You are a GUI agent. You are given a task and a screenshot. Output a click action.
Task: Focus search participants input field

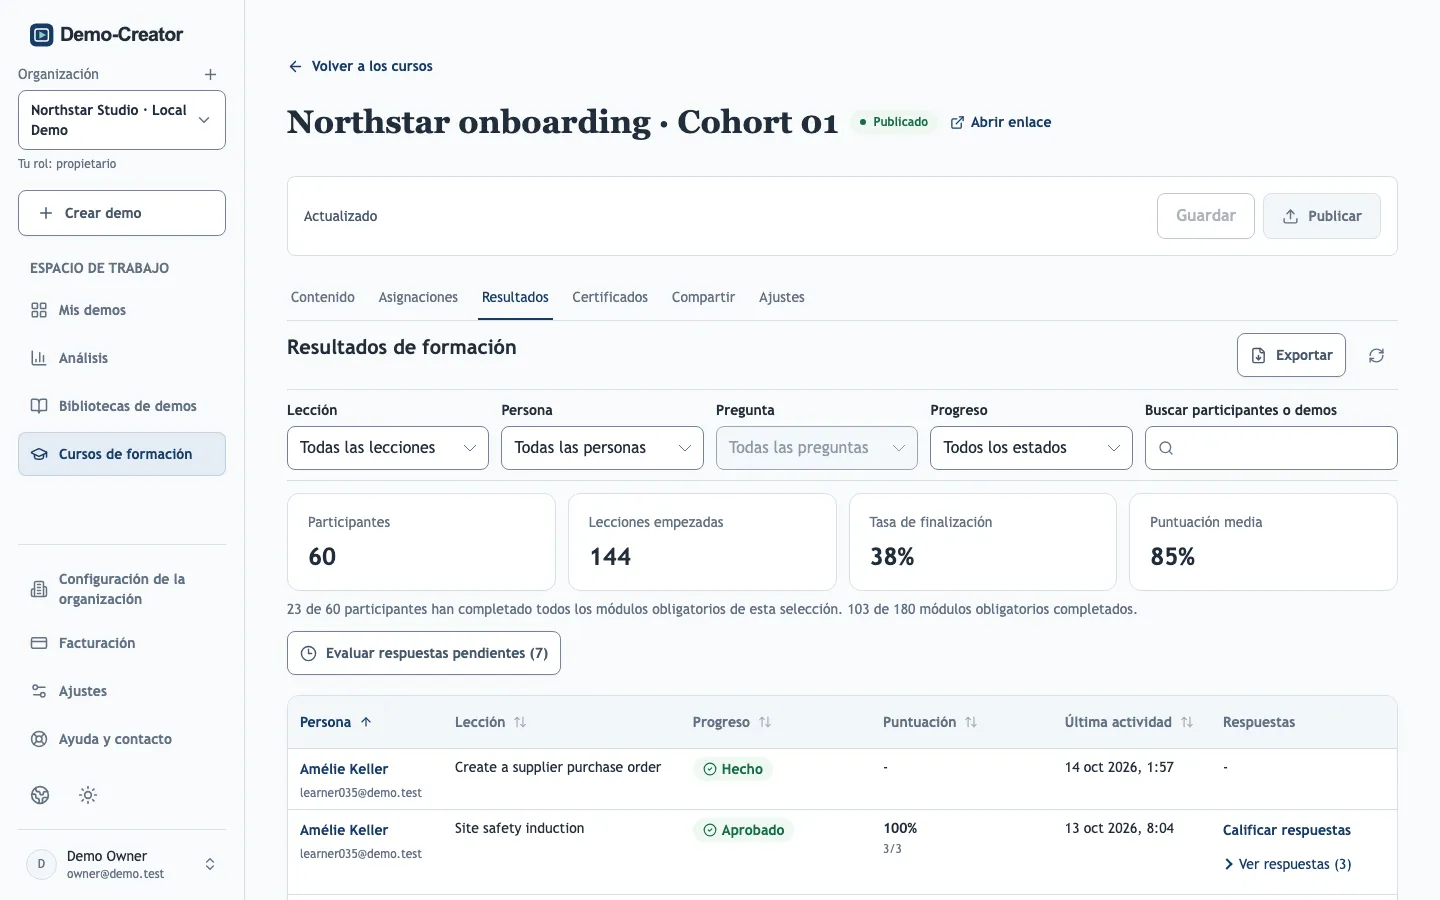1271,448
